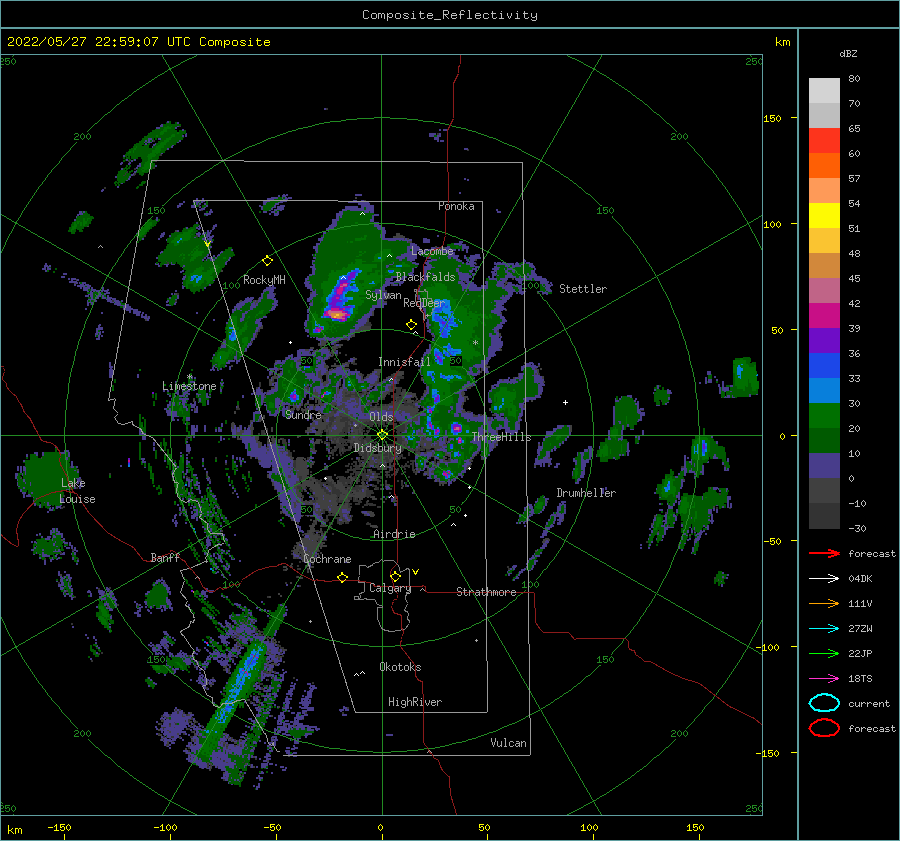
Task: Click the Composite_Reflectivity title
Action: pos(450,15)
